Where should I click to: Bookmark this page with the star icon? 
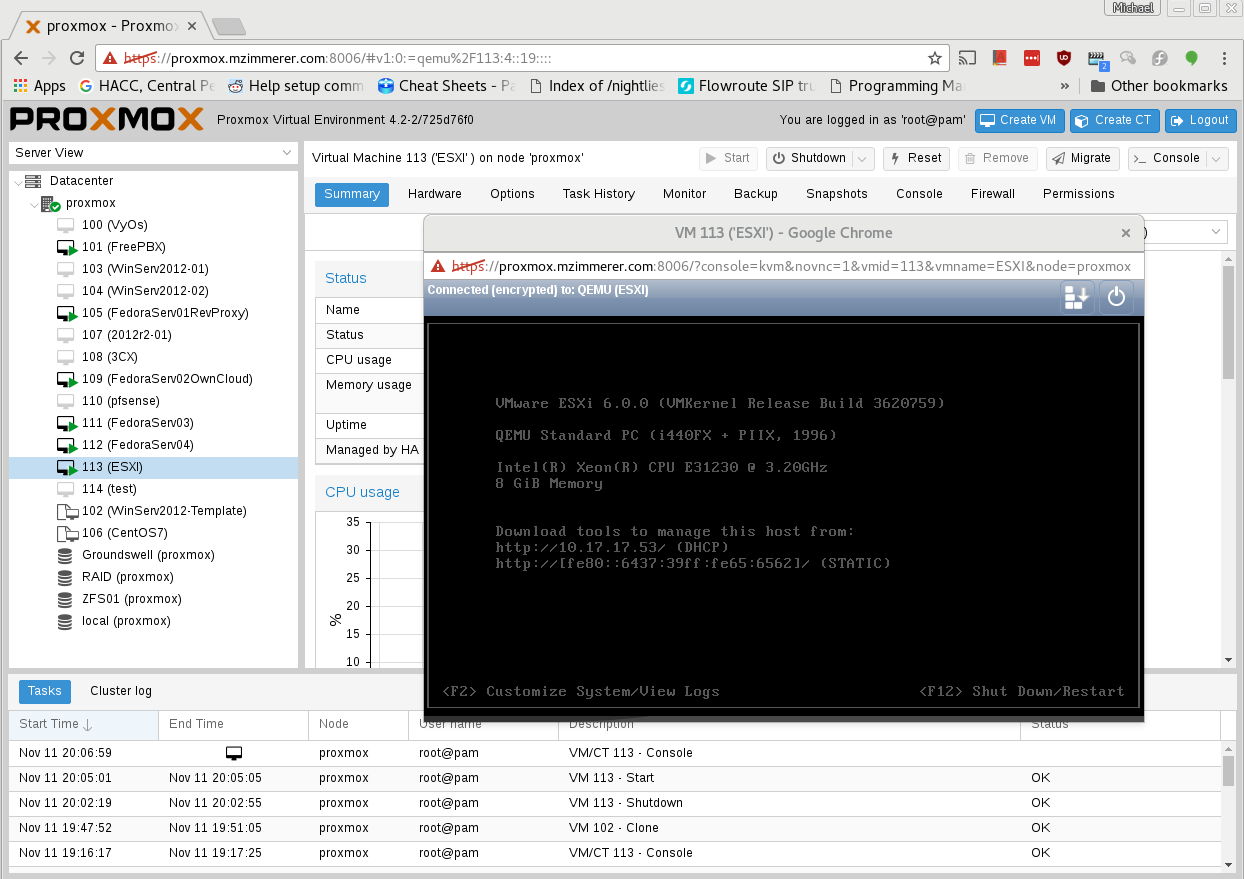[x=935, y=58]
